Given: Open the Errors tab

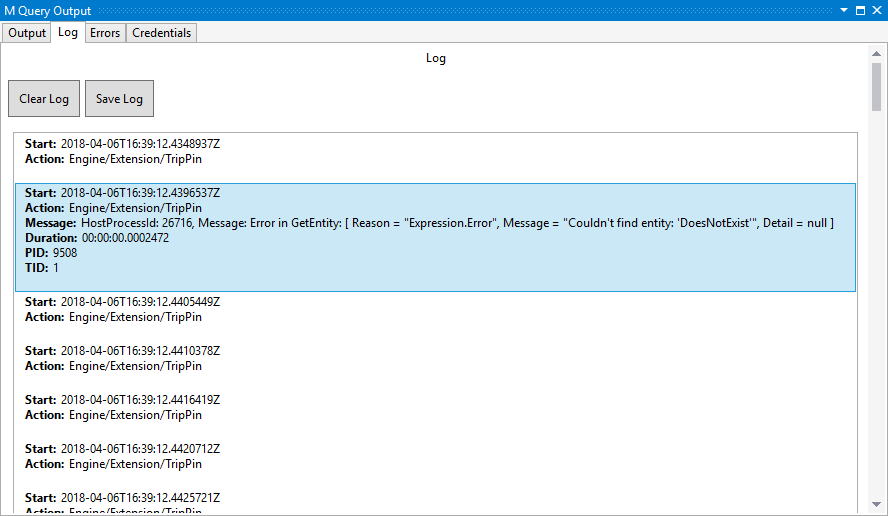Looking at the screenshot, I should tap(105, 33).
